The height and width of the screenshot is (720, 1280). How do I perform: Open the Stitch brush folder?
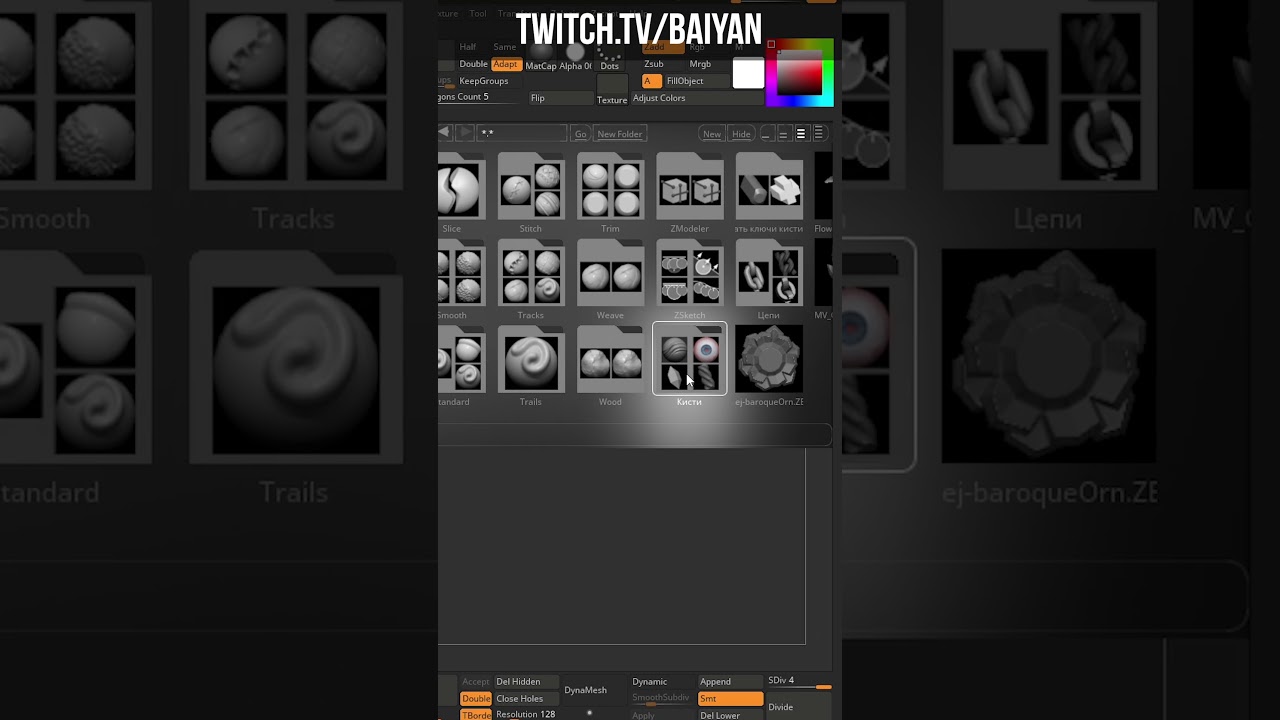(531, 187)
